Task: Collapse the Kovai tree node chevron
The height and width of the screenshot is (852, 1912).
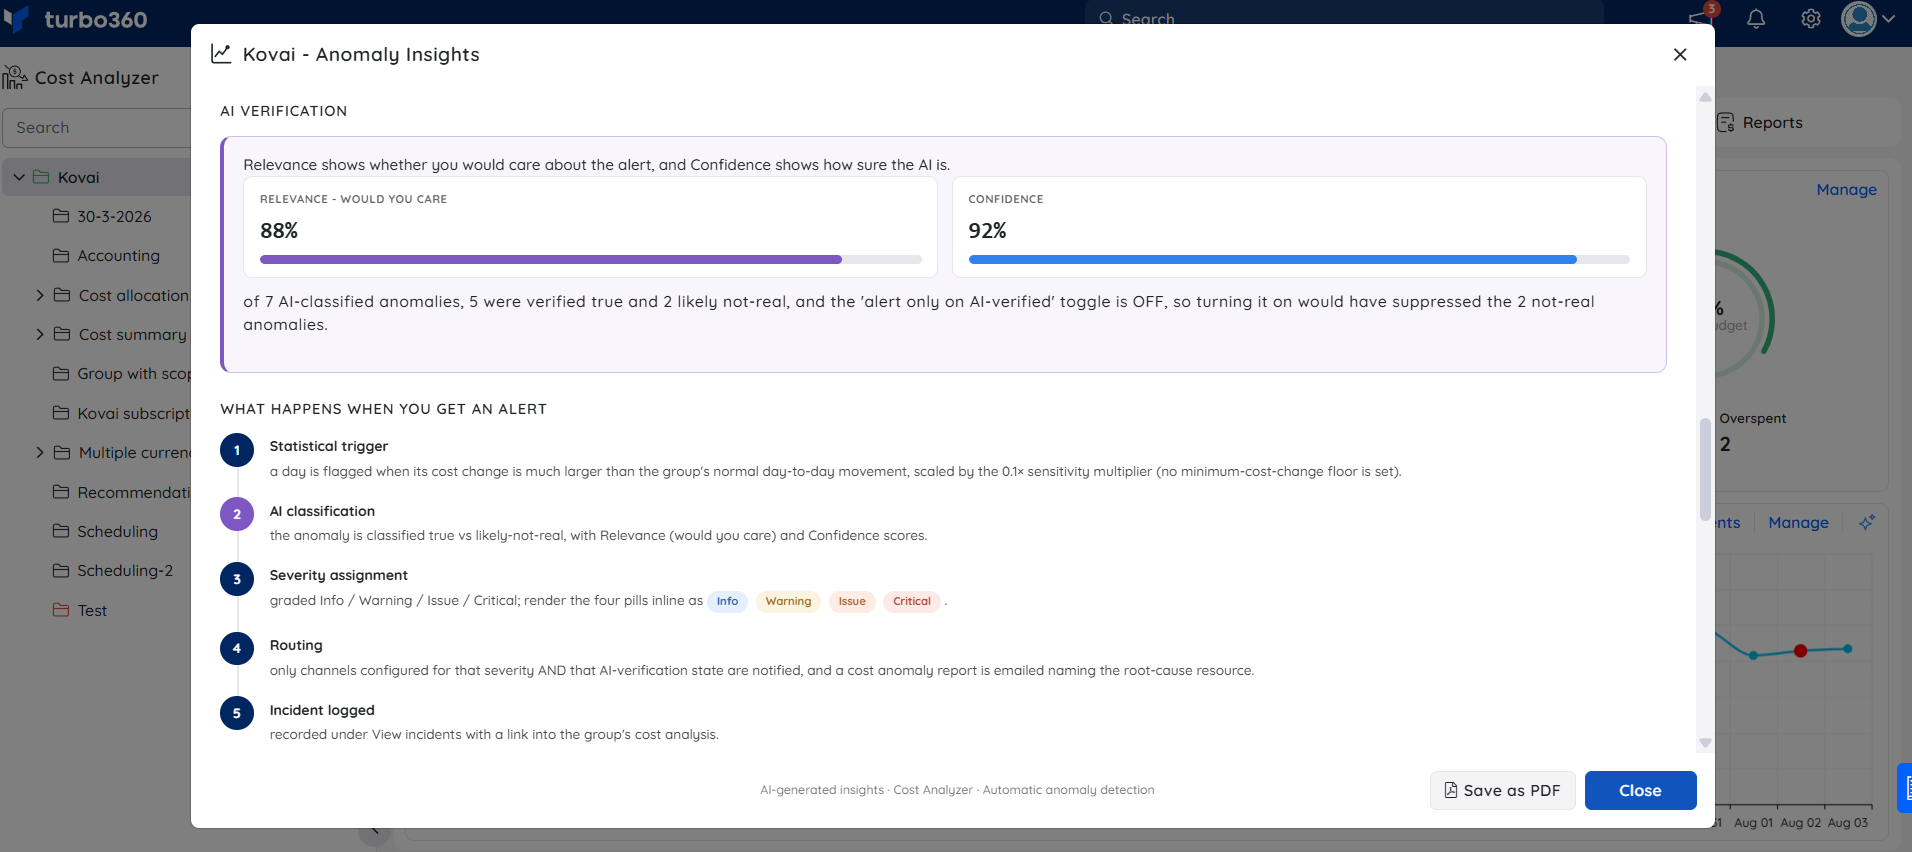Action: point(19,177)
